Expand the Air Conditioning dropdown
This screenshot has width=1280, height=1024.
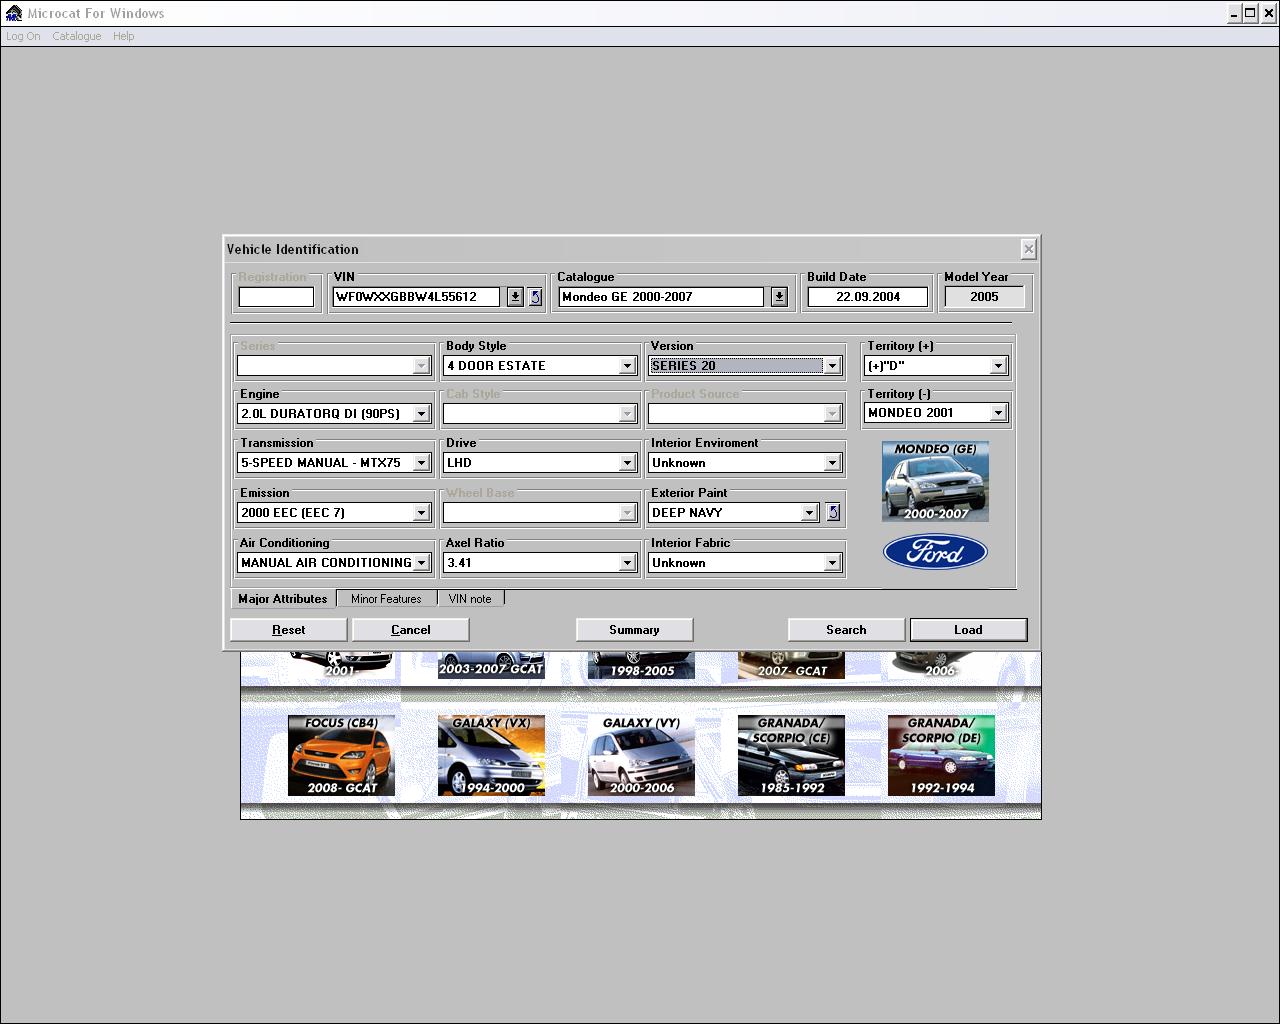(x=421, y=563)
